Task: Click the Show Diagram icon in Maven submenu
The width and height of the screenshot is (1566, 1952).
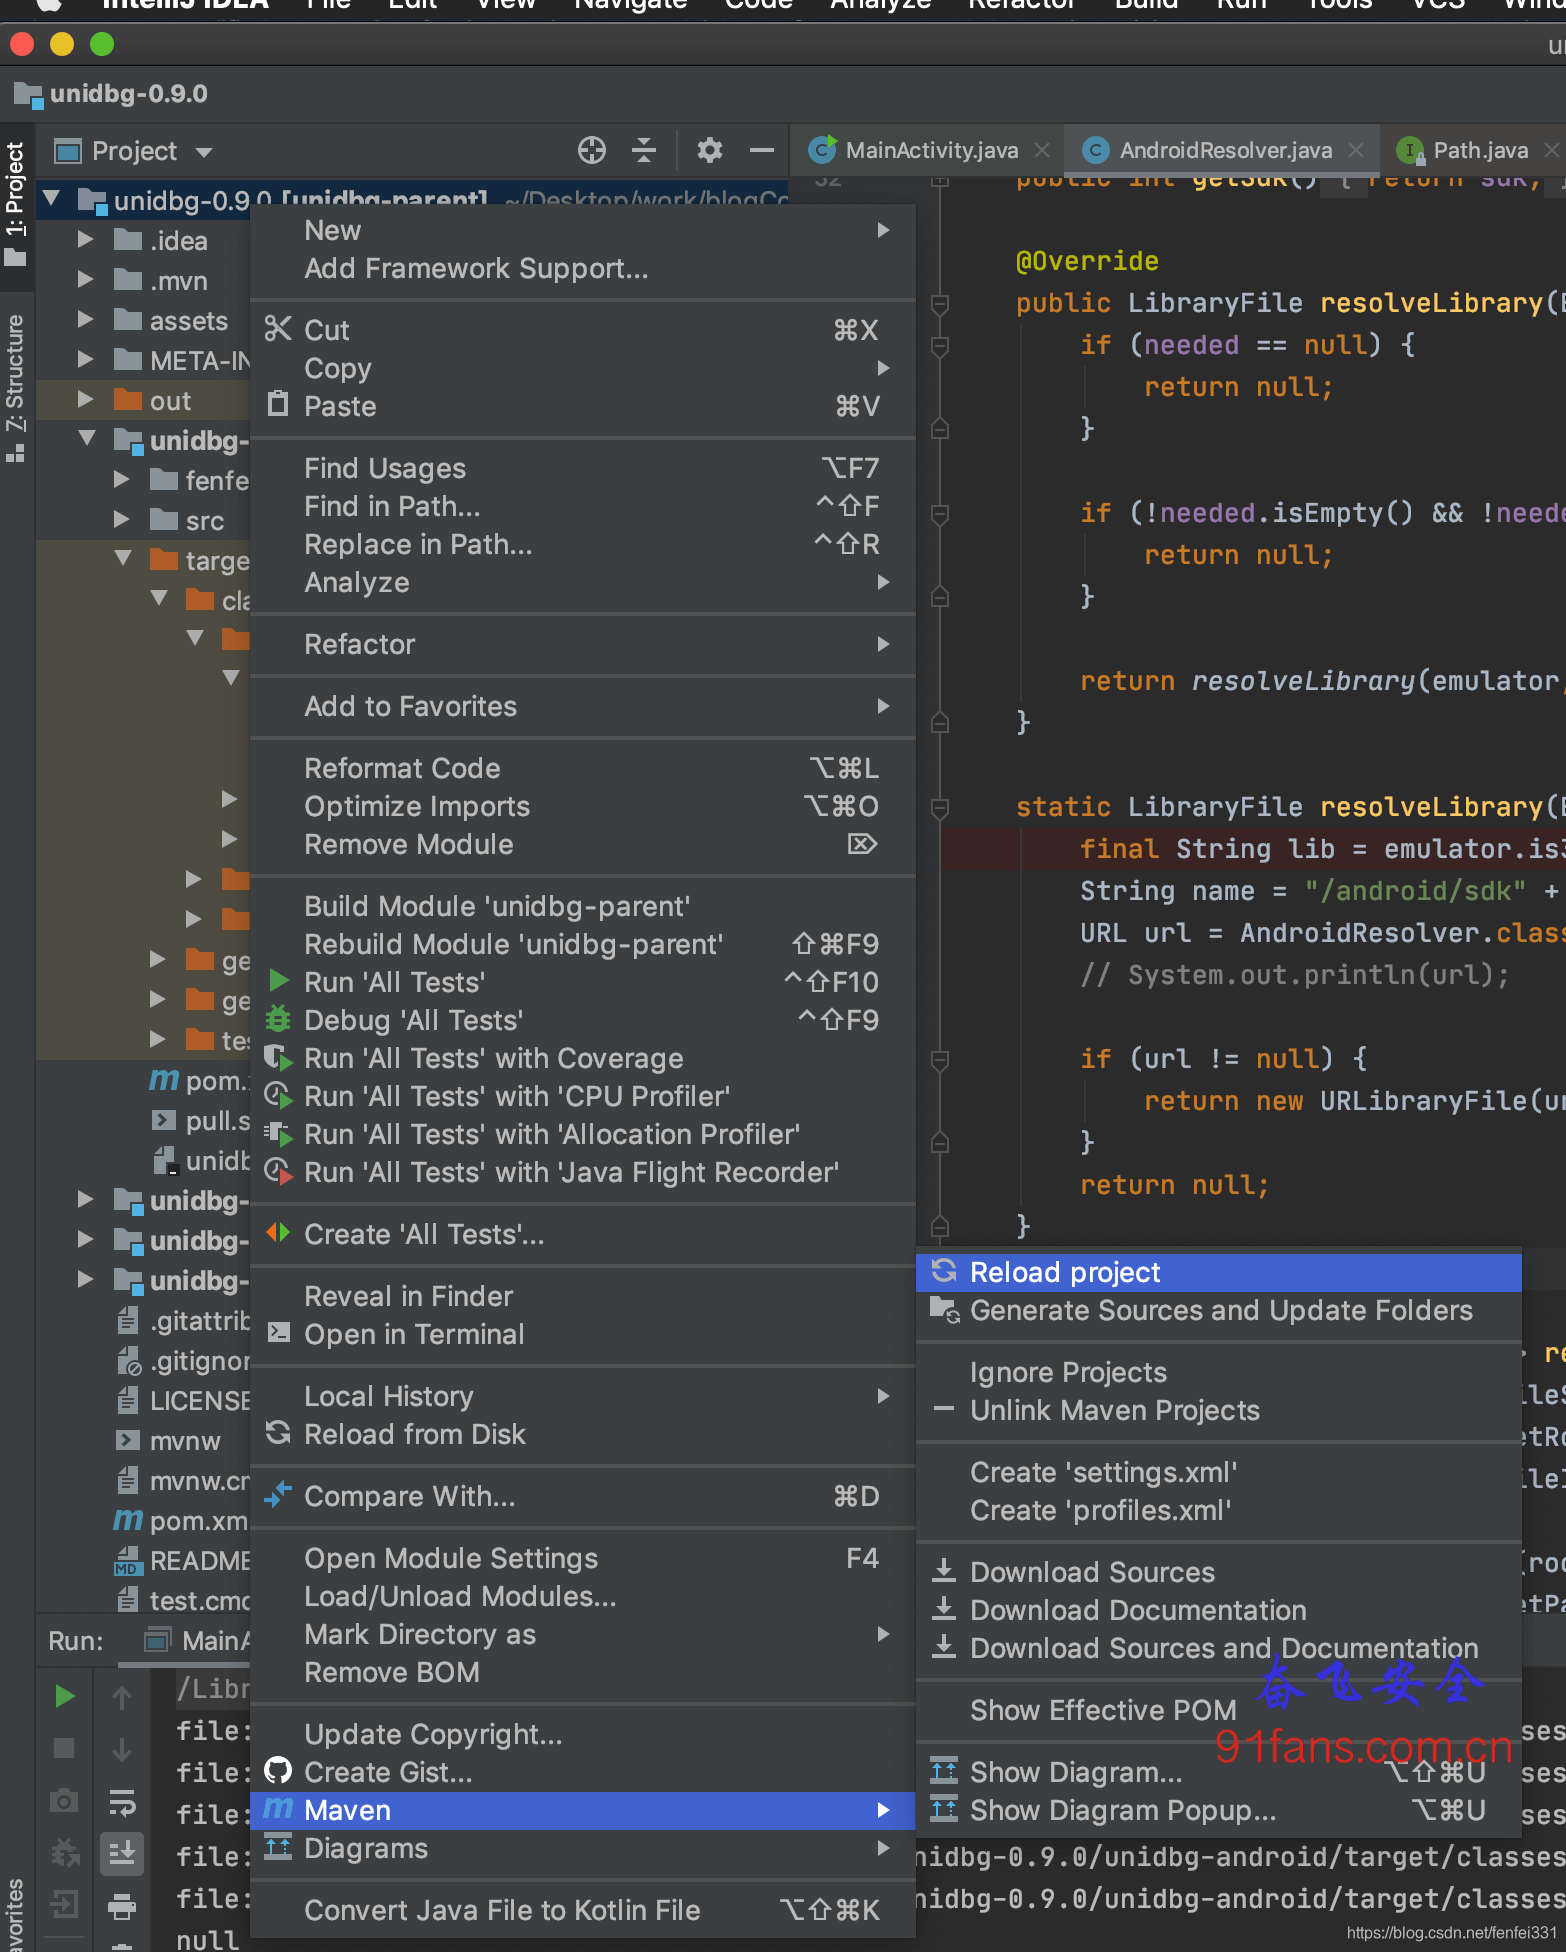Action: pos(944,1771)
